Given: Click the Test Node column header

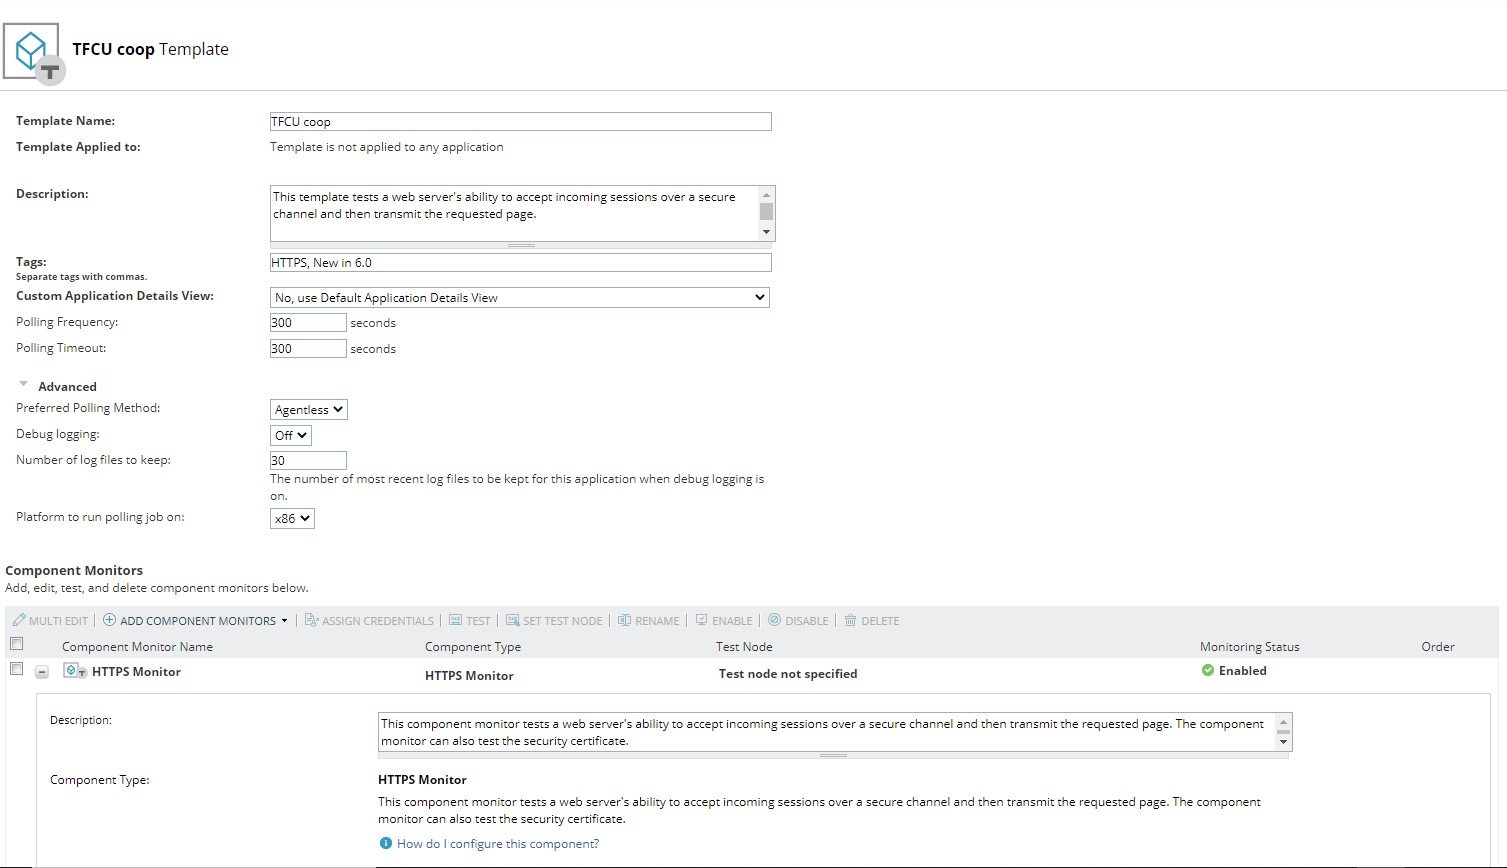Looking at the screenshot, I should click(744, 646).
